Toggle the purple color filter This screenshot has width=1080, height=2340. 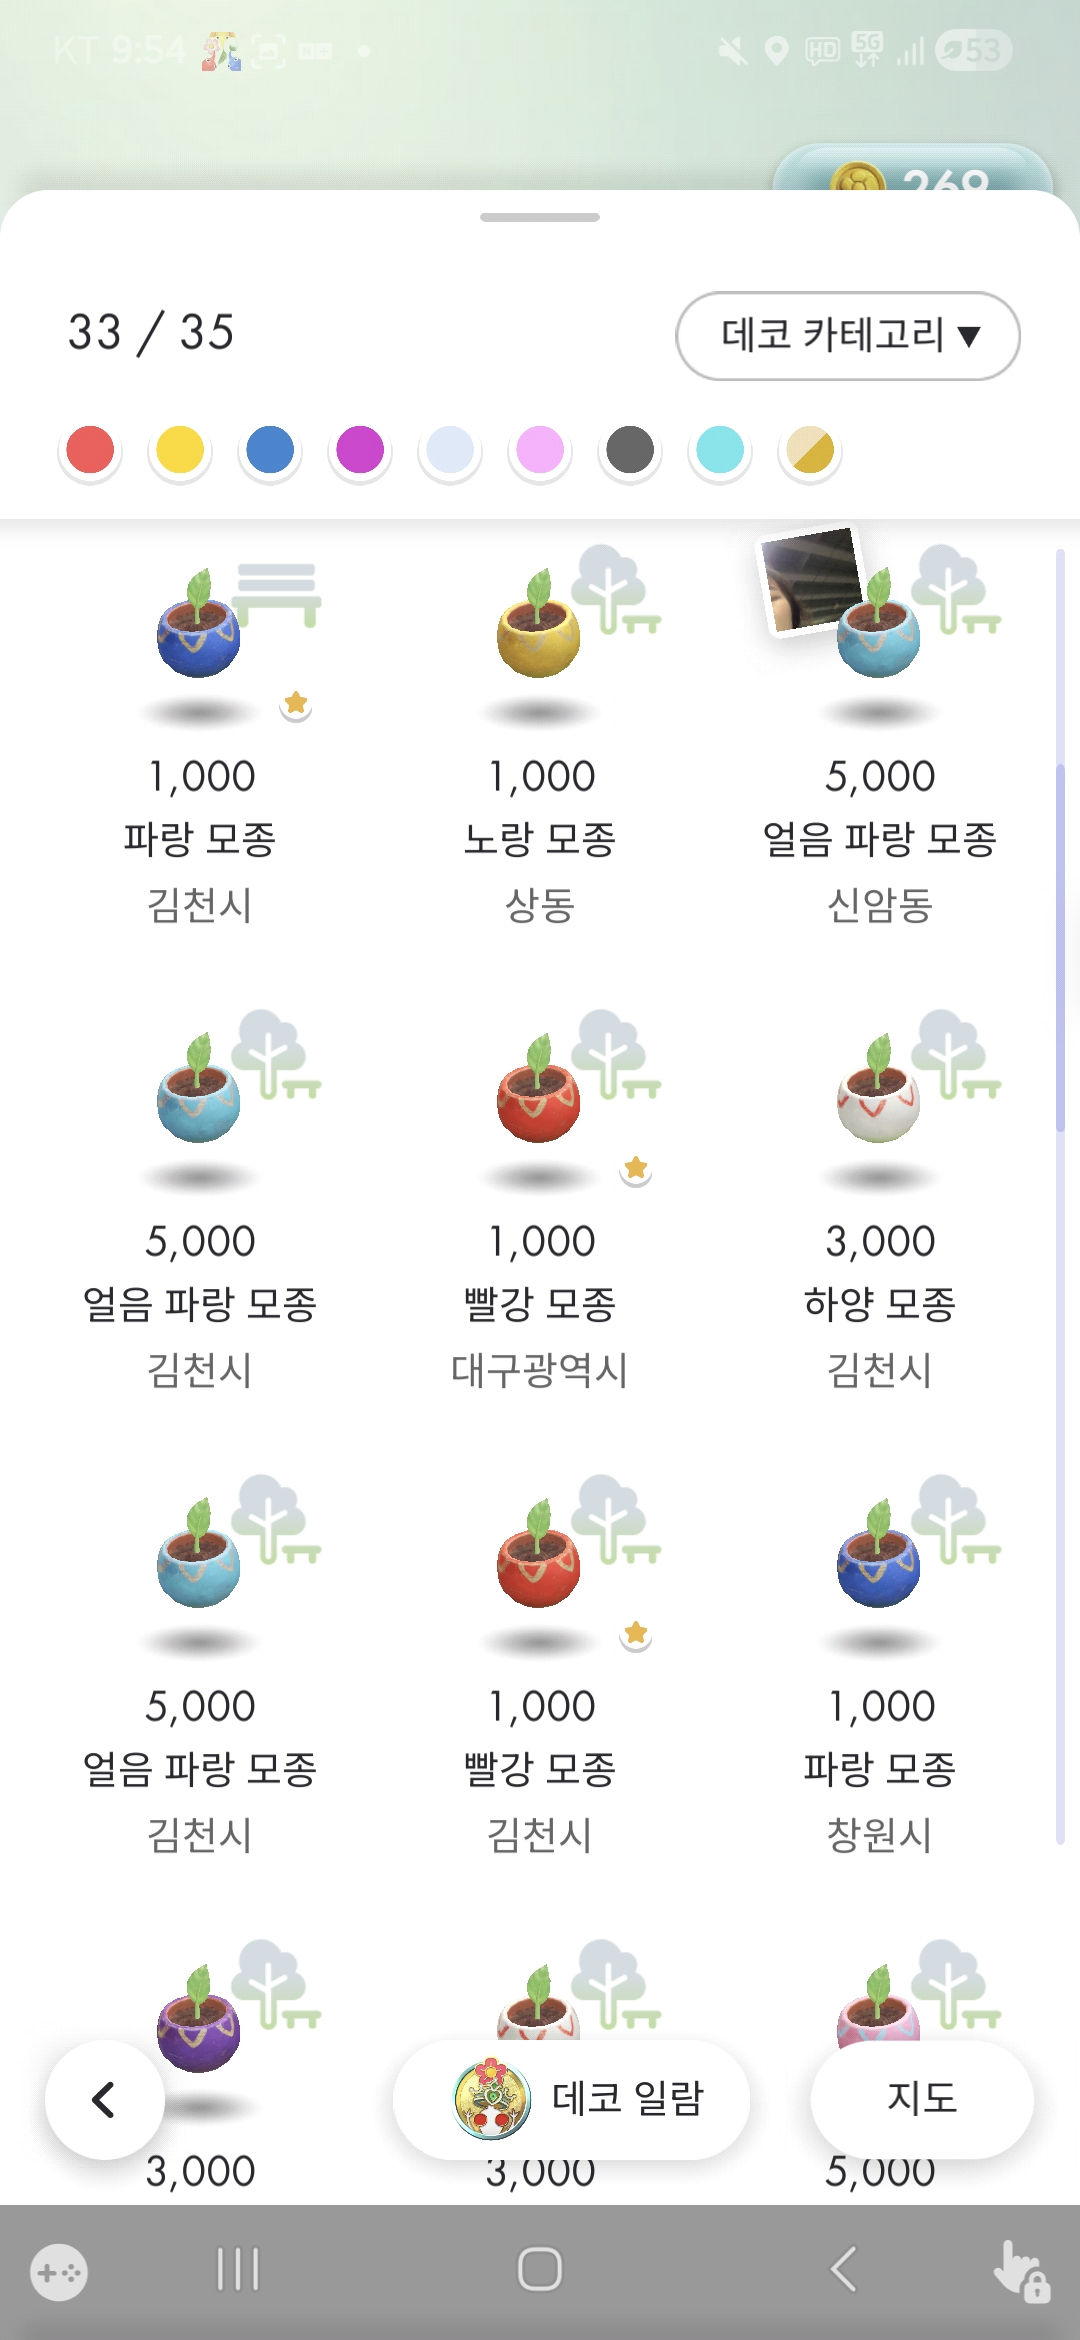coord(360,450)
